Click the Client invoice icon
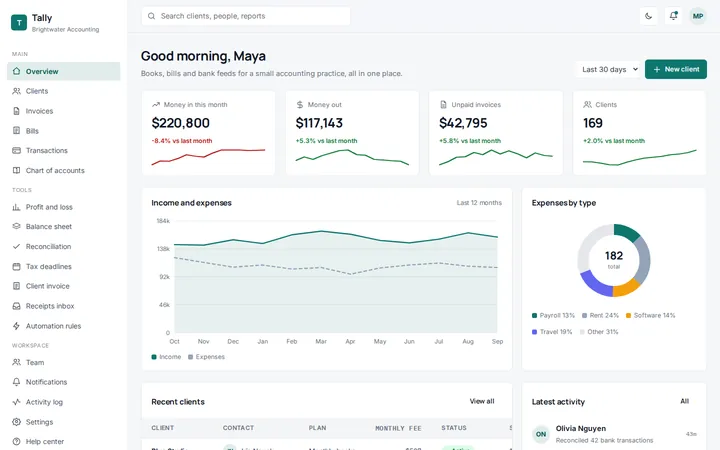 tap(17, 286)
